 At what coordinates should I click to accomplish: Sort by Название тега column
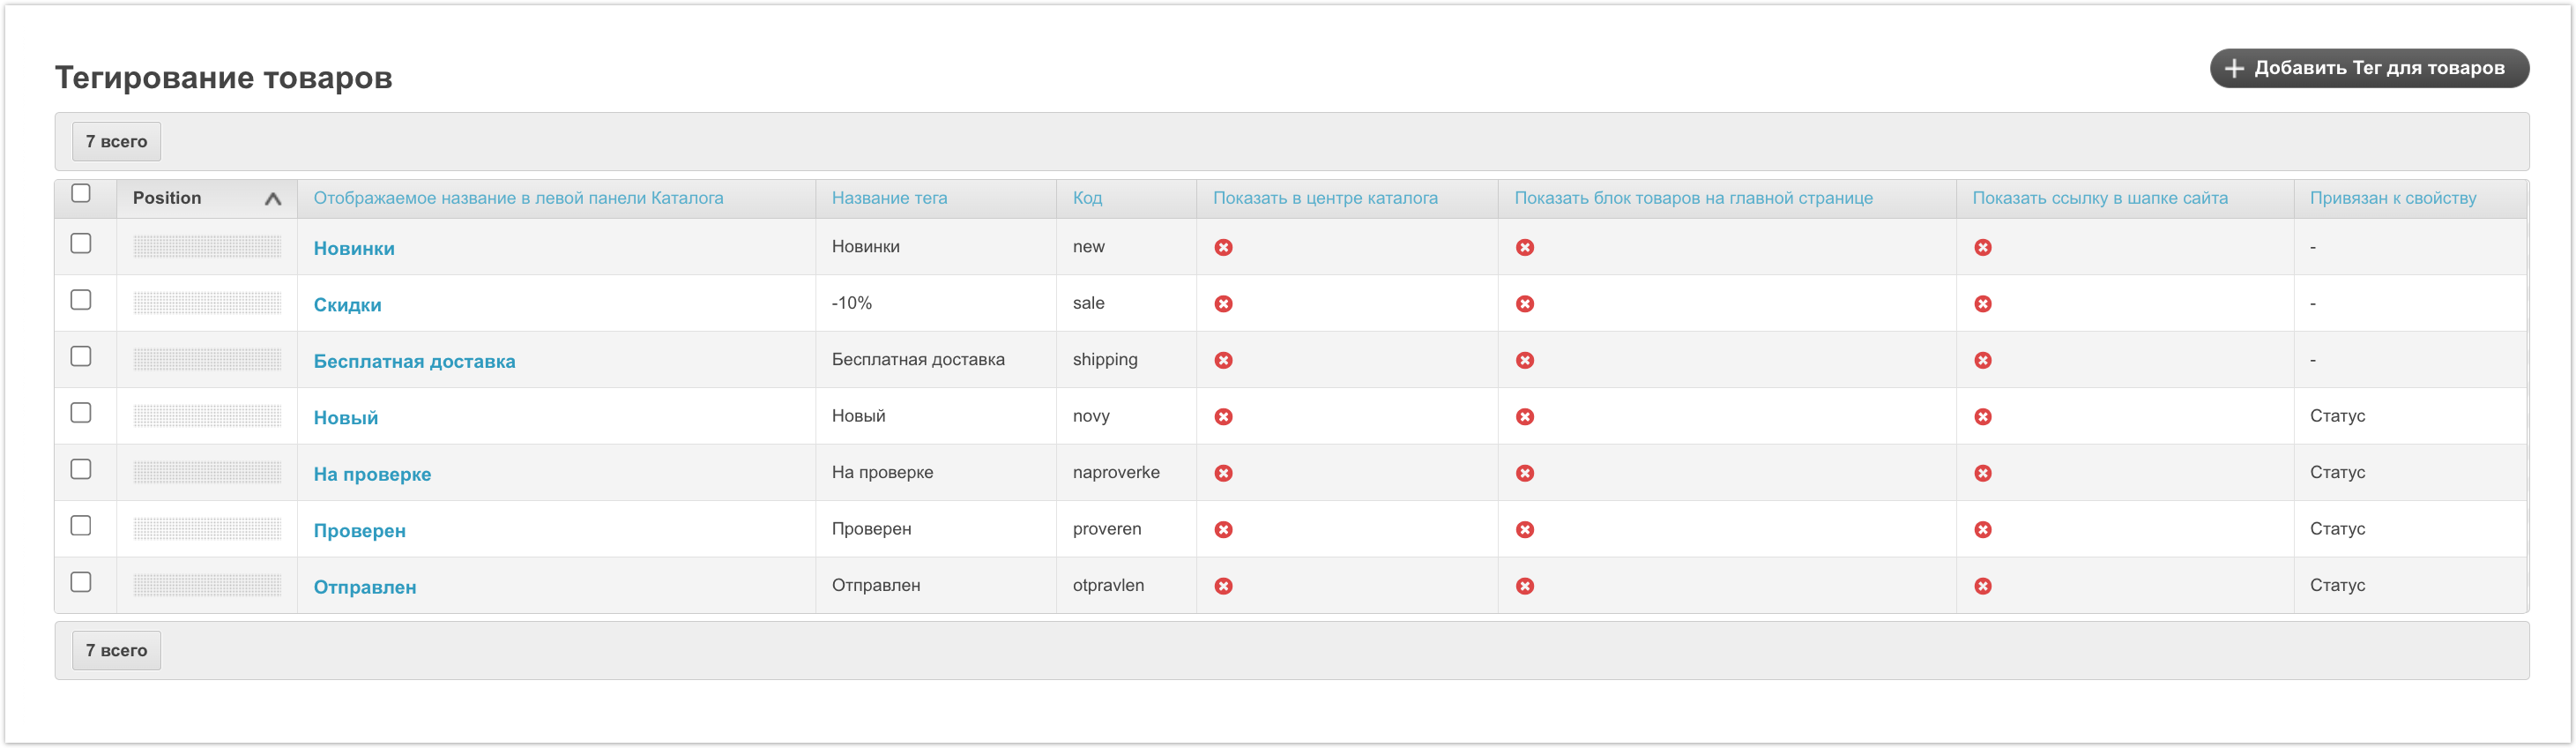pyautogui.click(x=889, y=198)
